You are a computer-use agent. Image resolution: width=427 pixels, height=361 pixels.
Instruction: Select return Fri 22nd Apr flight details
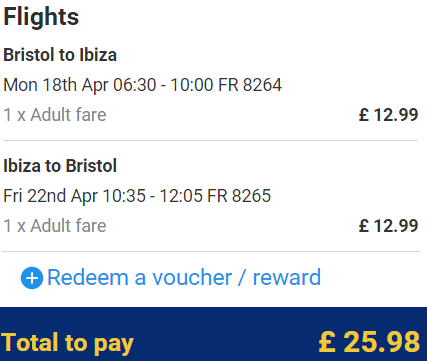[x=137, y=196]
